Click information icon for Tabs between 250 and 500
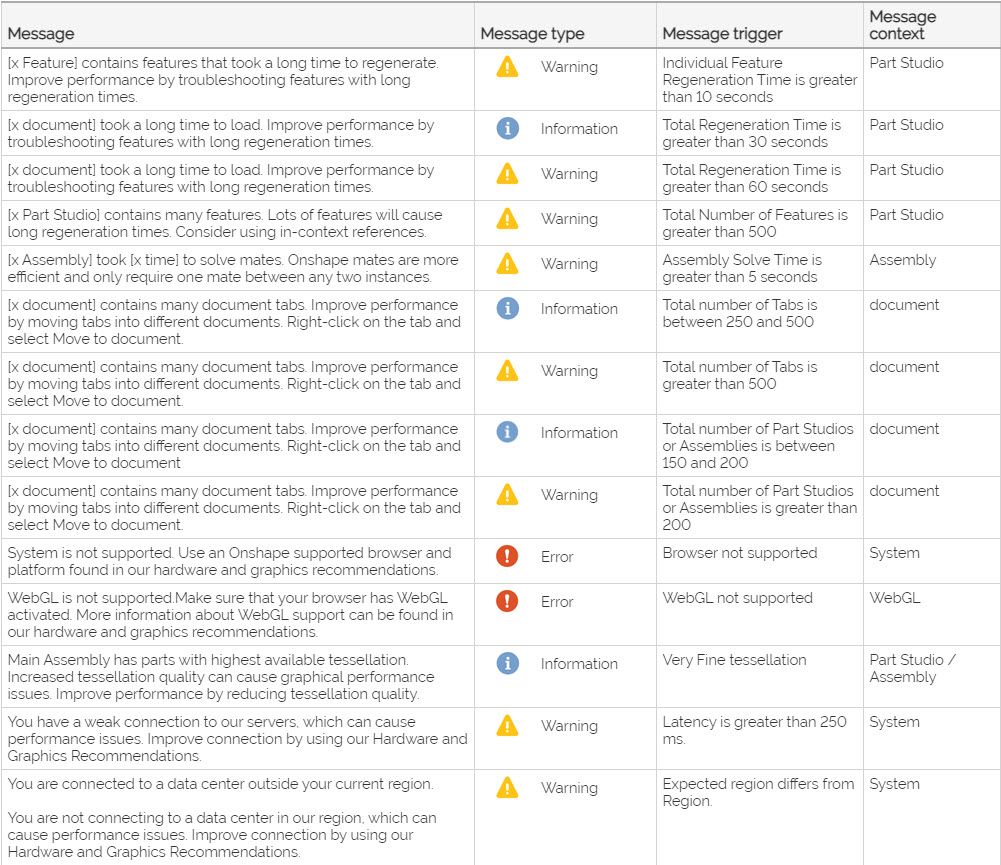Screen dimensions: 1001x865 coord(508,309)
